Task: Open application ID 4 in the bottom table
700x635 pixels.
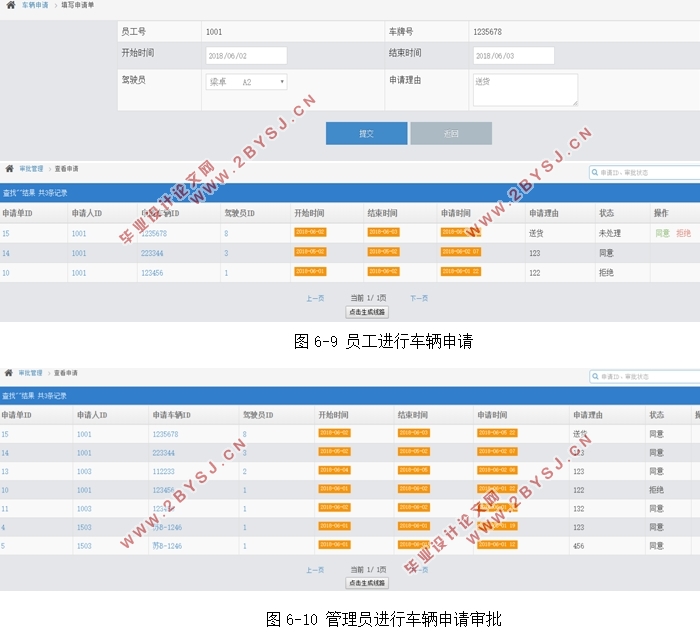Action: (3, 527)
